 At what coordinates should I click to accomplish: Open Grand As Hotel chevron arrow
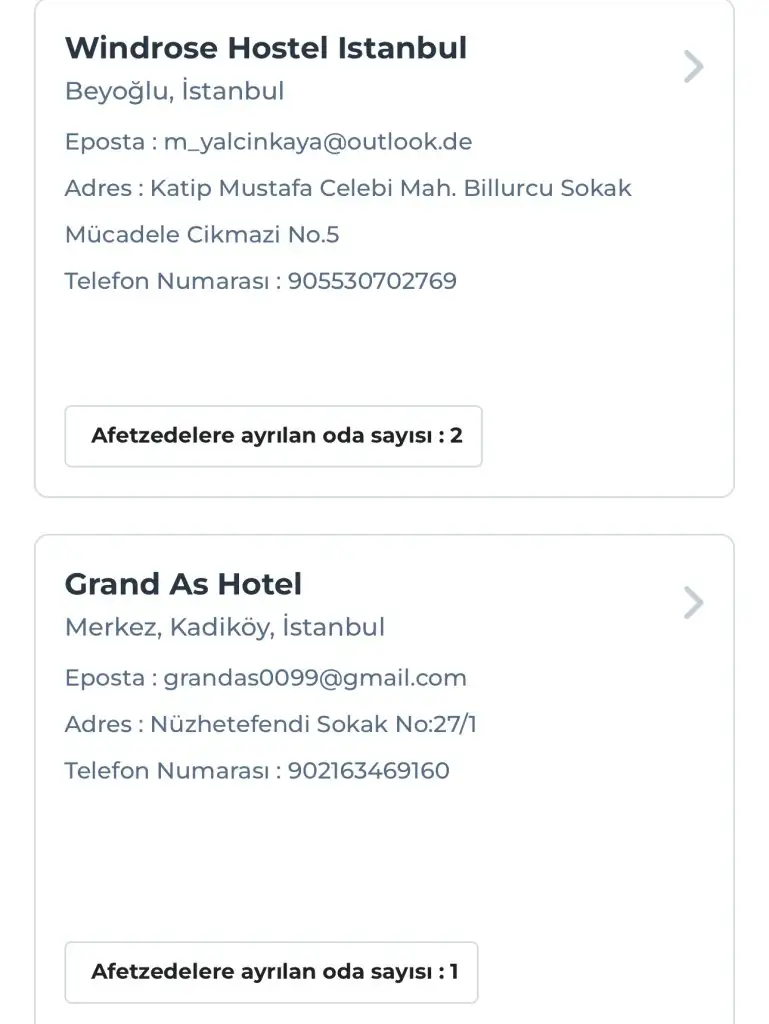(693, 603)
